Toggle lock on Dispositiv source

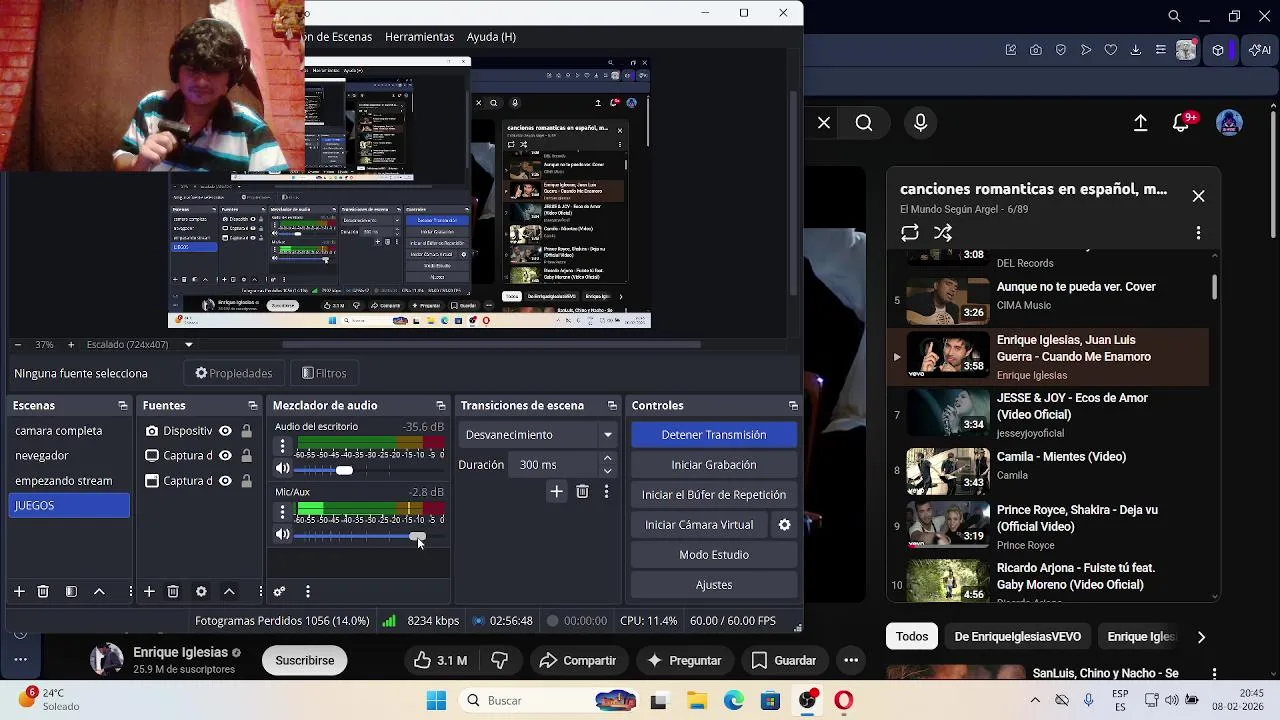tap(246, 431)
